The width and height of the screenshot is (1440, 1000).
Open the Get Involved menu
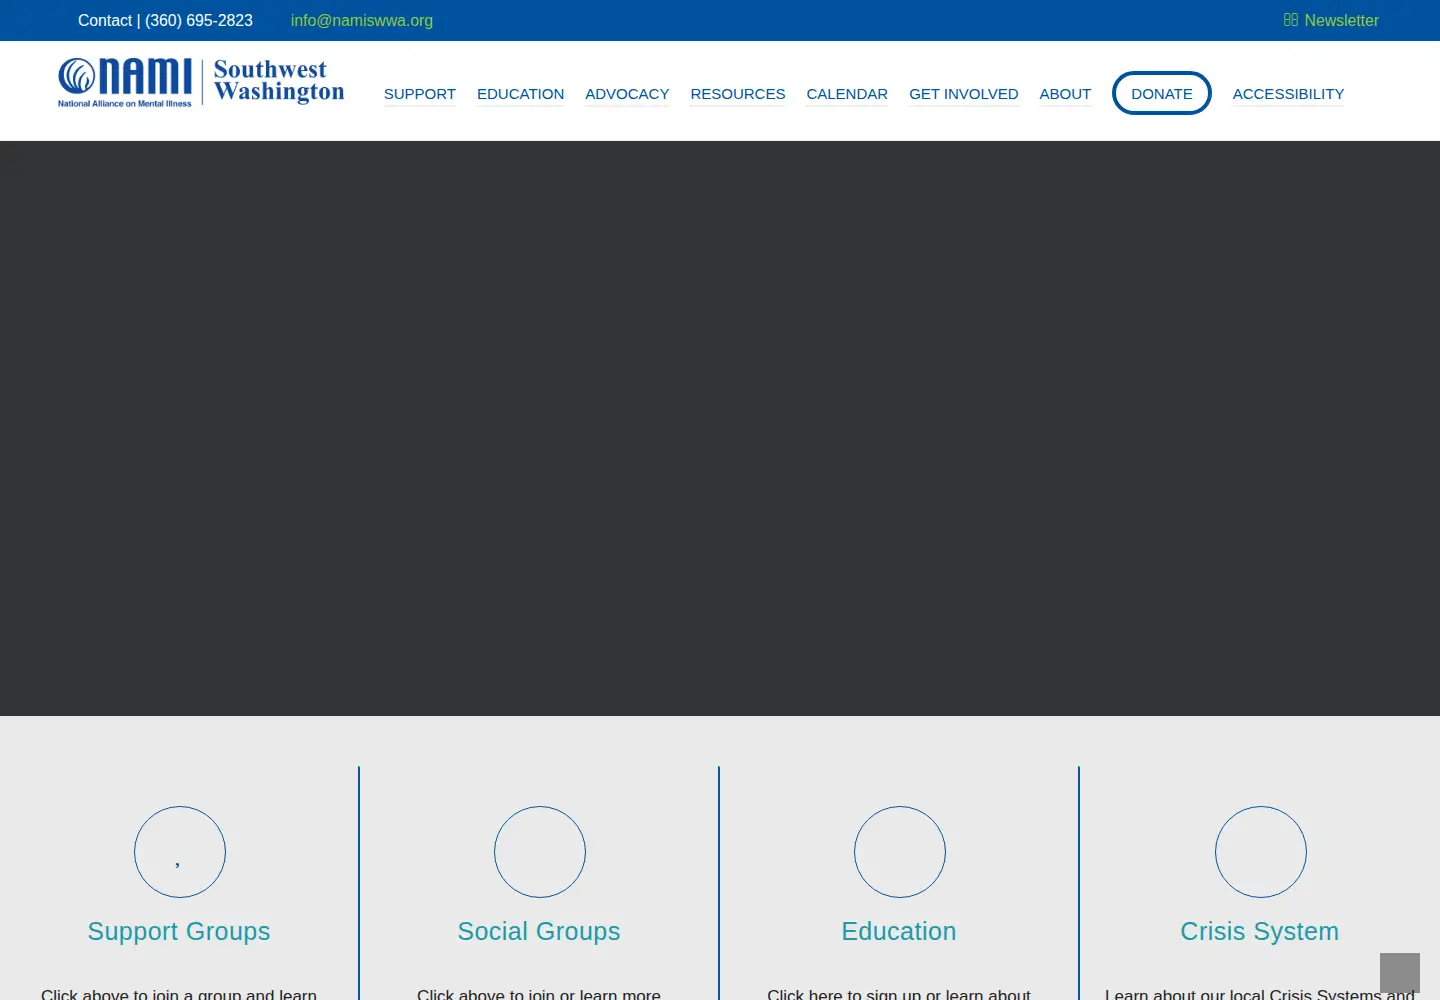tap(964, 94)
